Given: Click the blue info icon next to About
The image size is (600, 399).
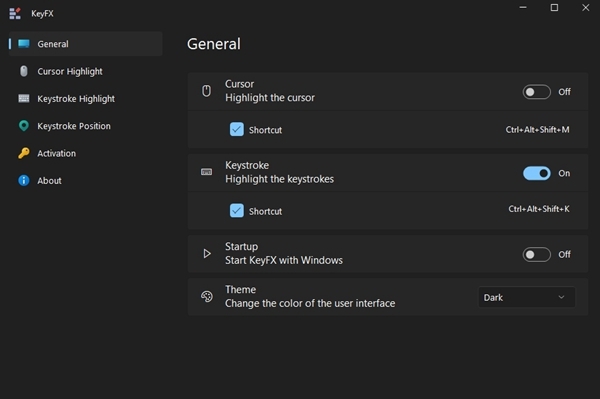Looking at the screenshot, I should pos(24,181).
